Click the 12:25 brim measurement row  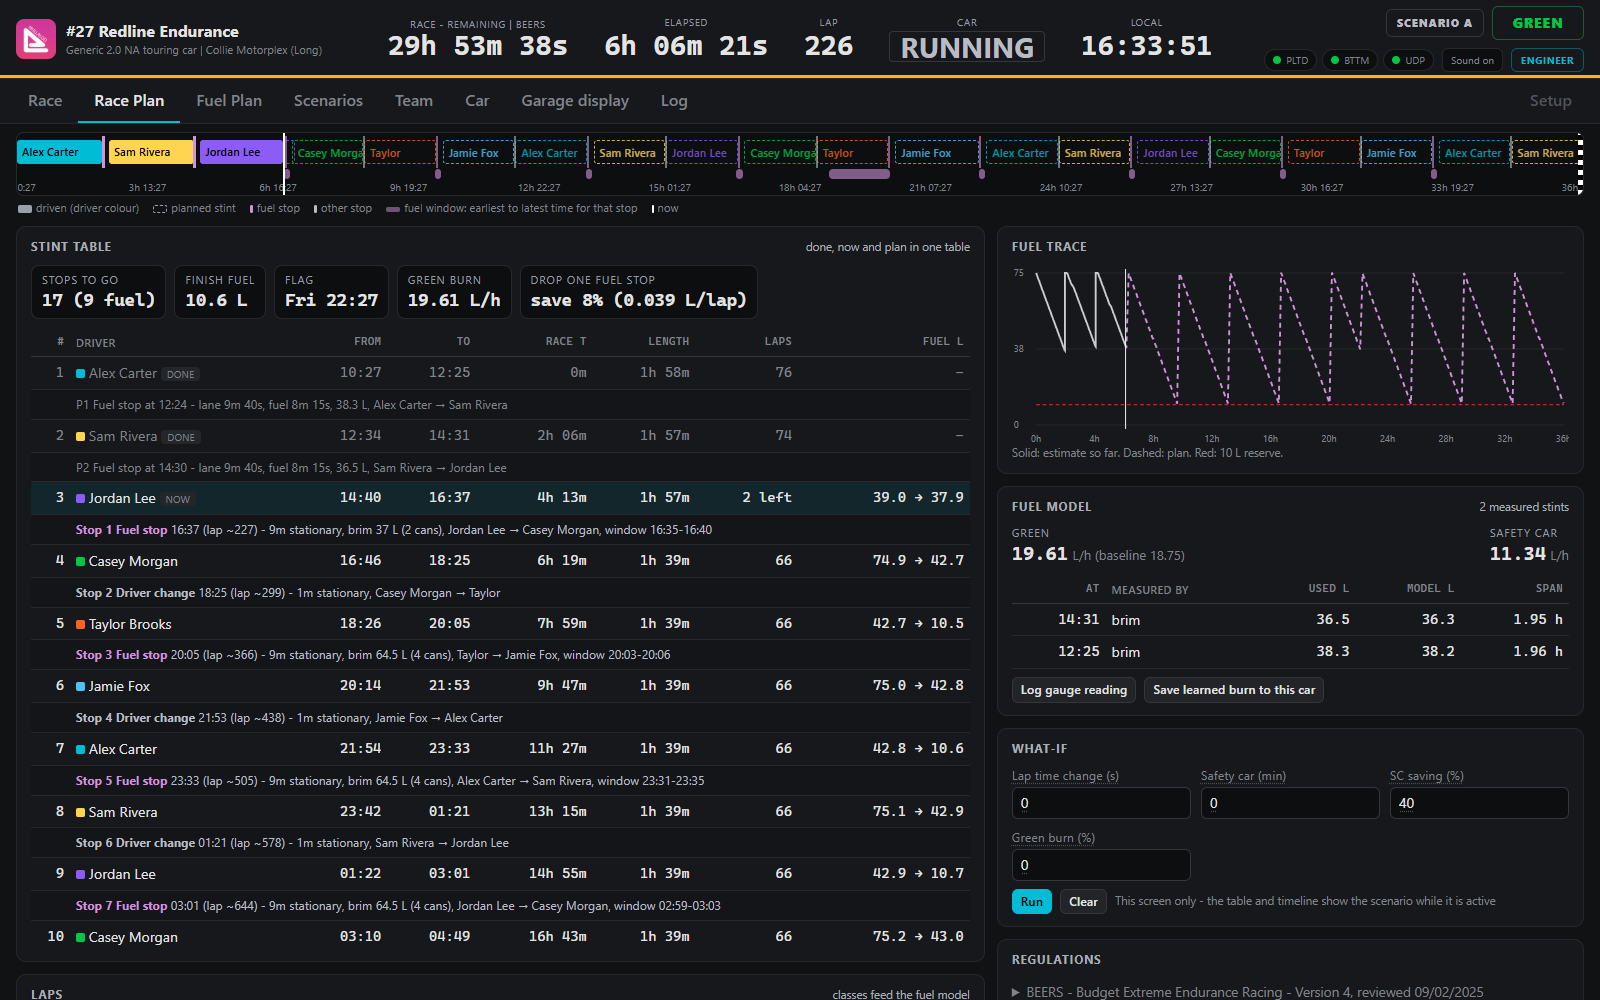[1290, 652]
